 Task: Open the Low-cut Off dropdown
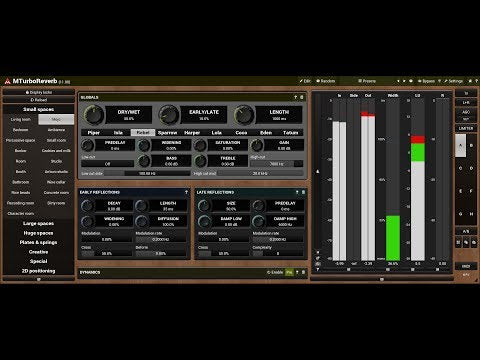coord(108,164)
